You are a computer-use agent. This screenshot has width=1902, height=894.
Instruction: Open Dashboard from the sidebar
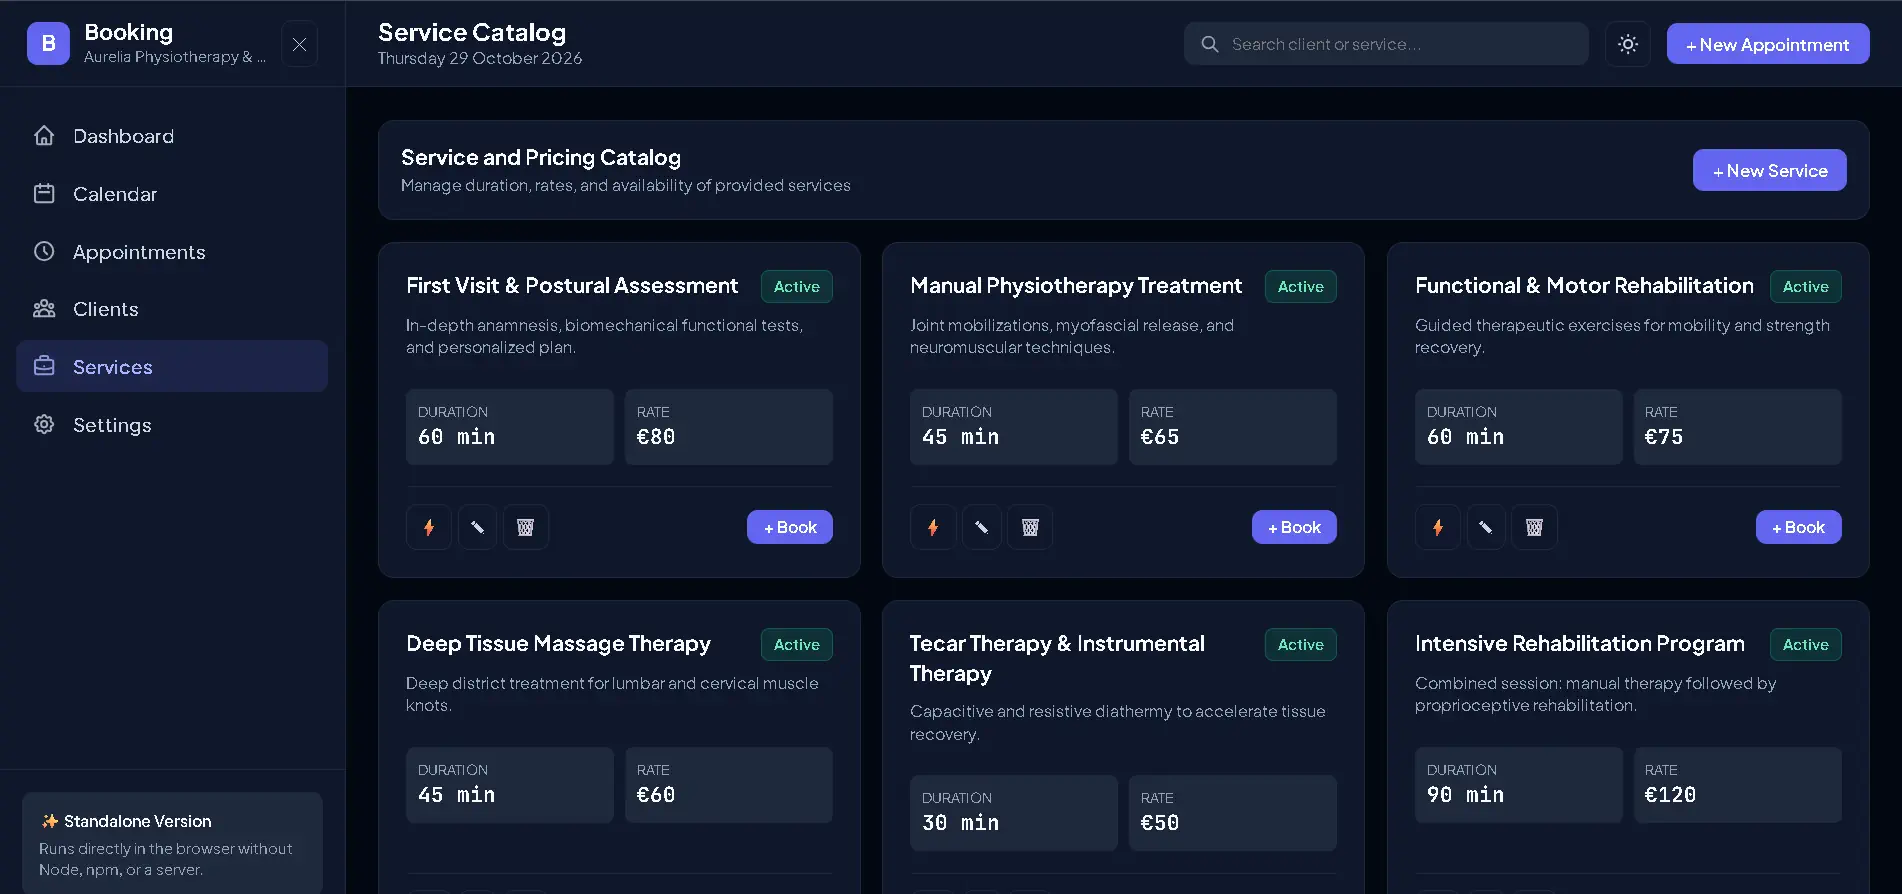172,136
